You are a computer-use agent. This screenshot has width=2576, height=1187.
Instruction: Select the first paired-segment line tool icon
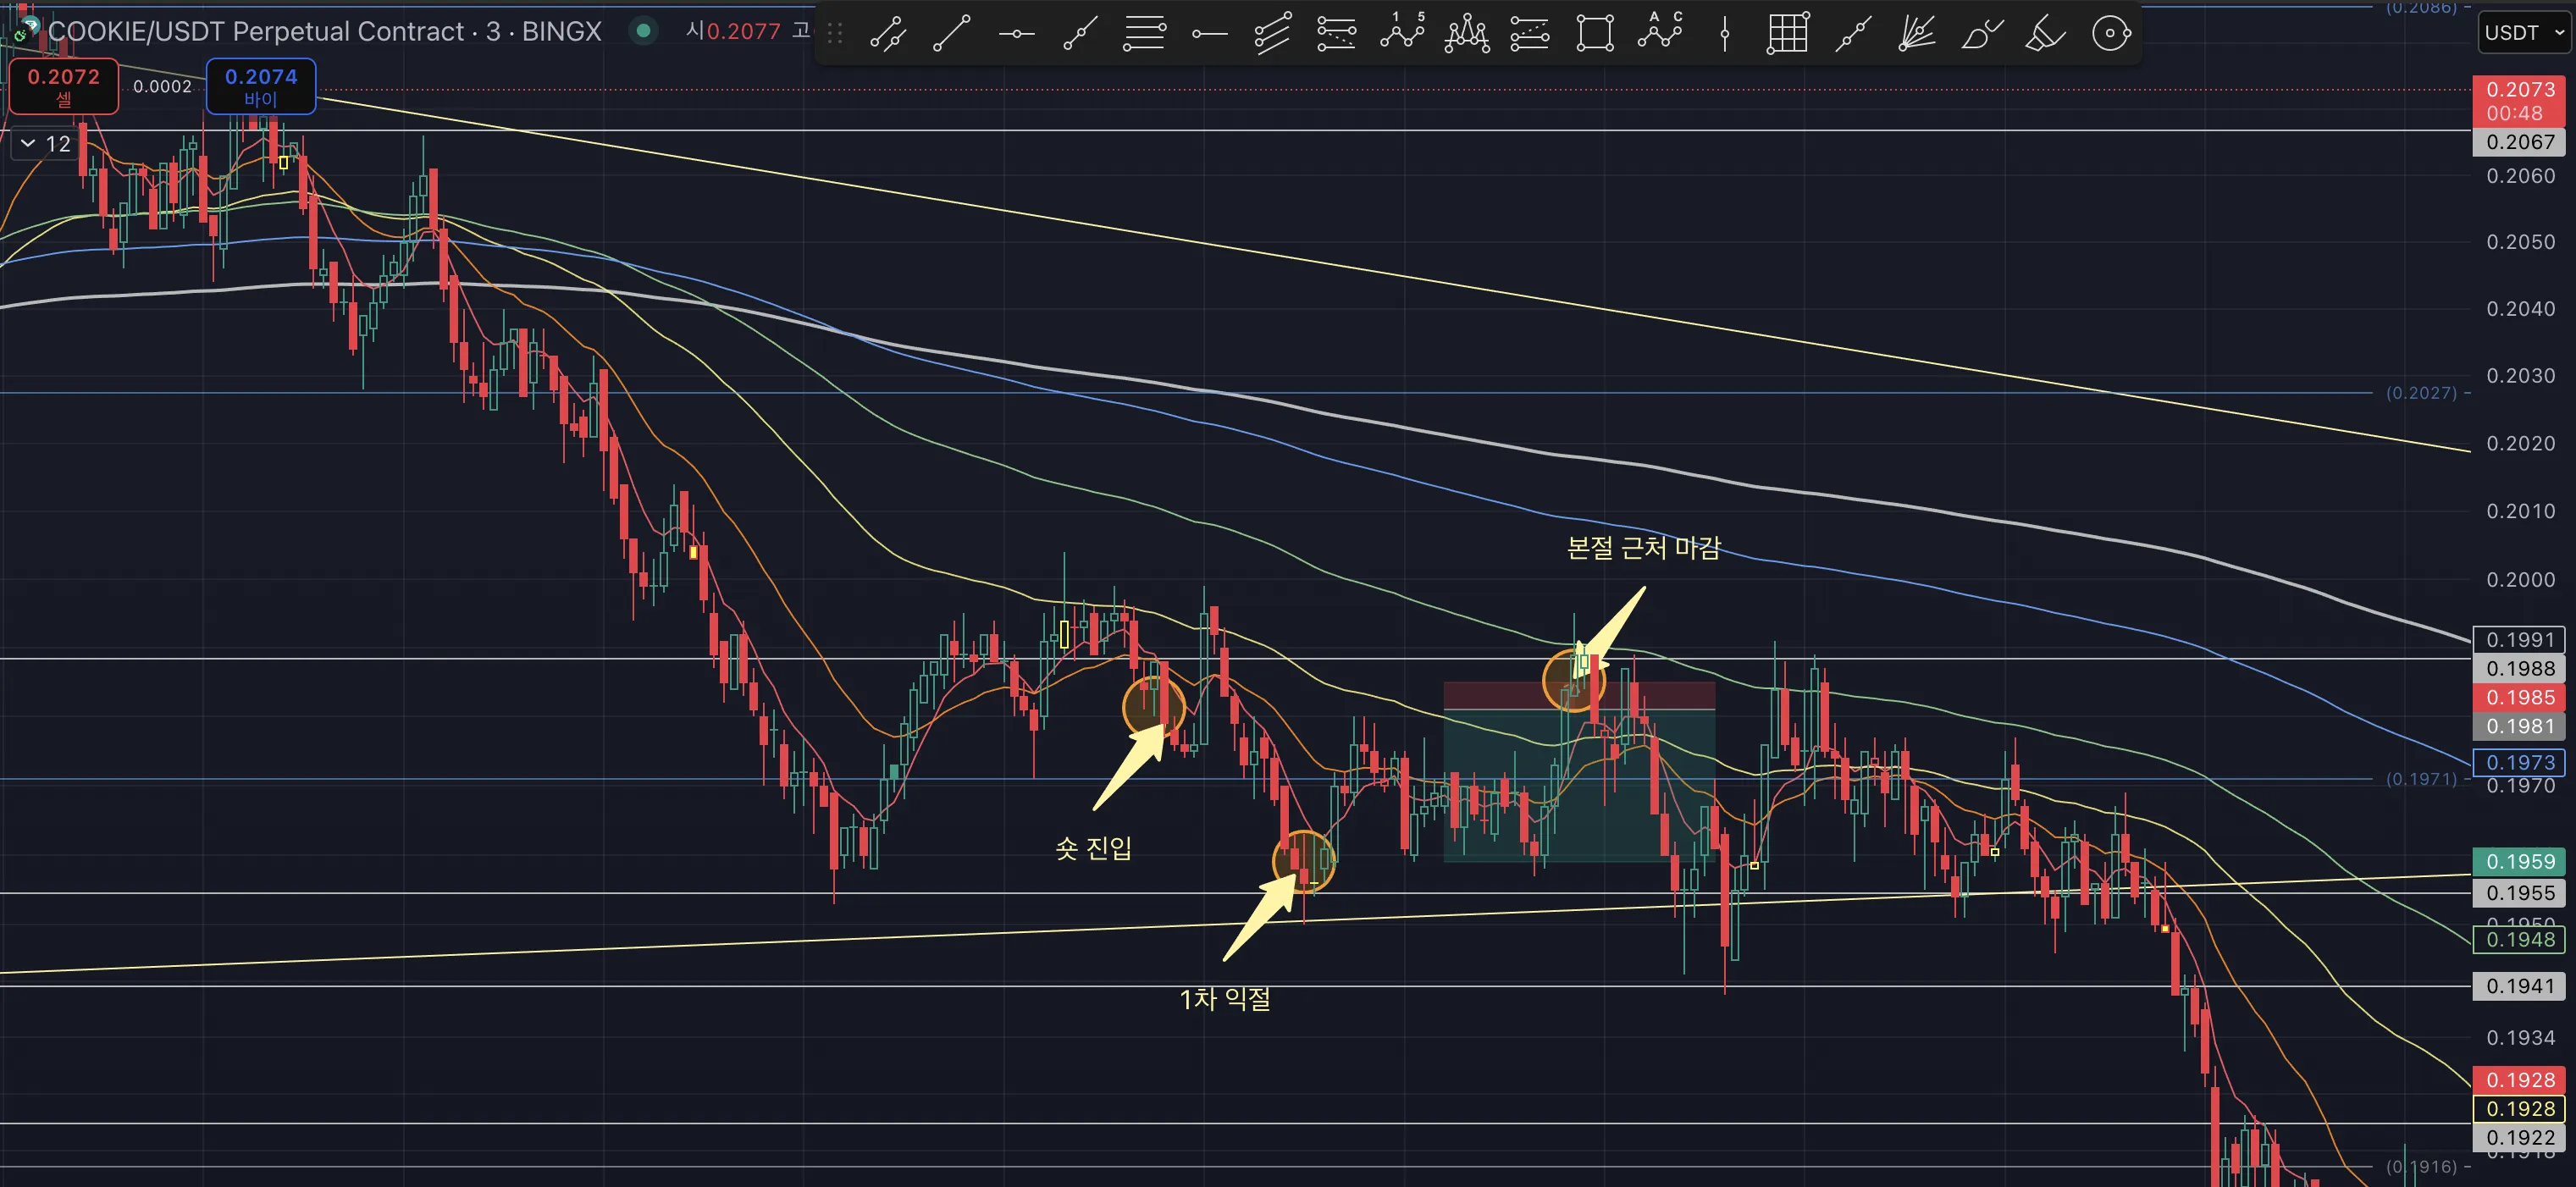887,34
